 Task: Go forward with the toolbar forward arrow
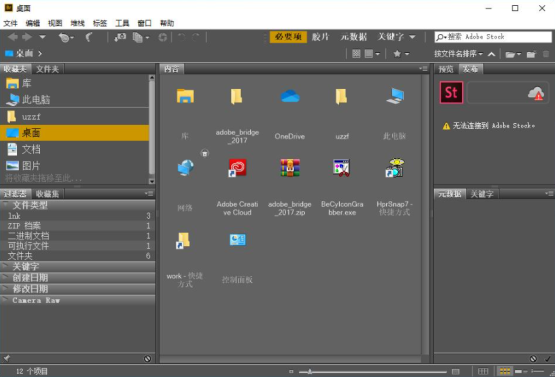click(27, 37)
